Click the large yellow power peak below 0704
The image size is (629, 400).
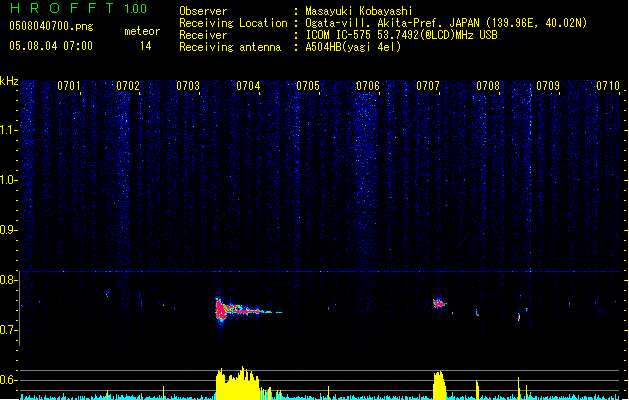(237, 383)
